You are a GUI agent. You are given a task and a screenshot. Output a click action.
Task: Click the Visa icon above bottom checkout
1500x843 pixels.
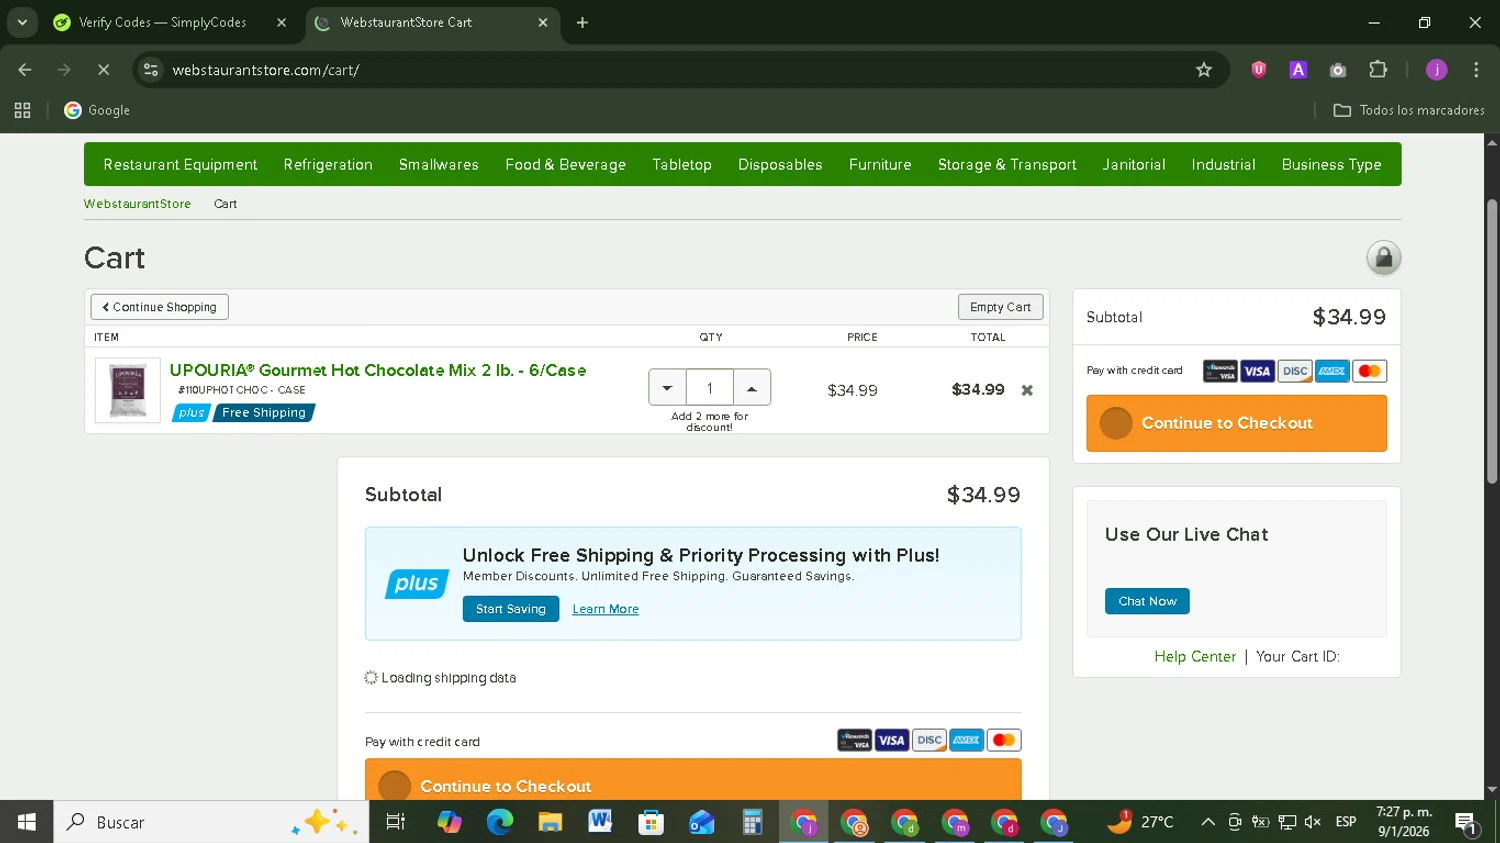click(891, 740)
